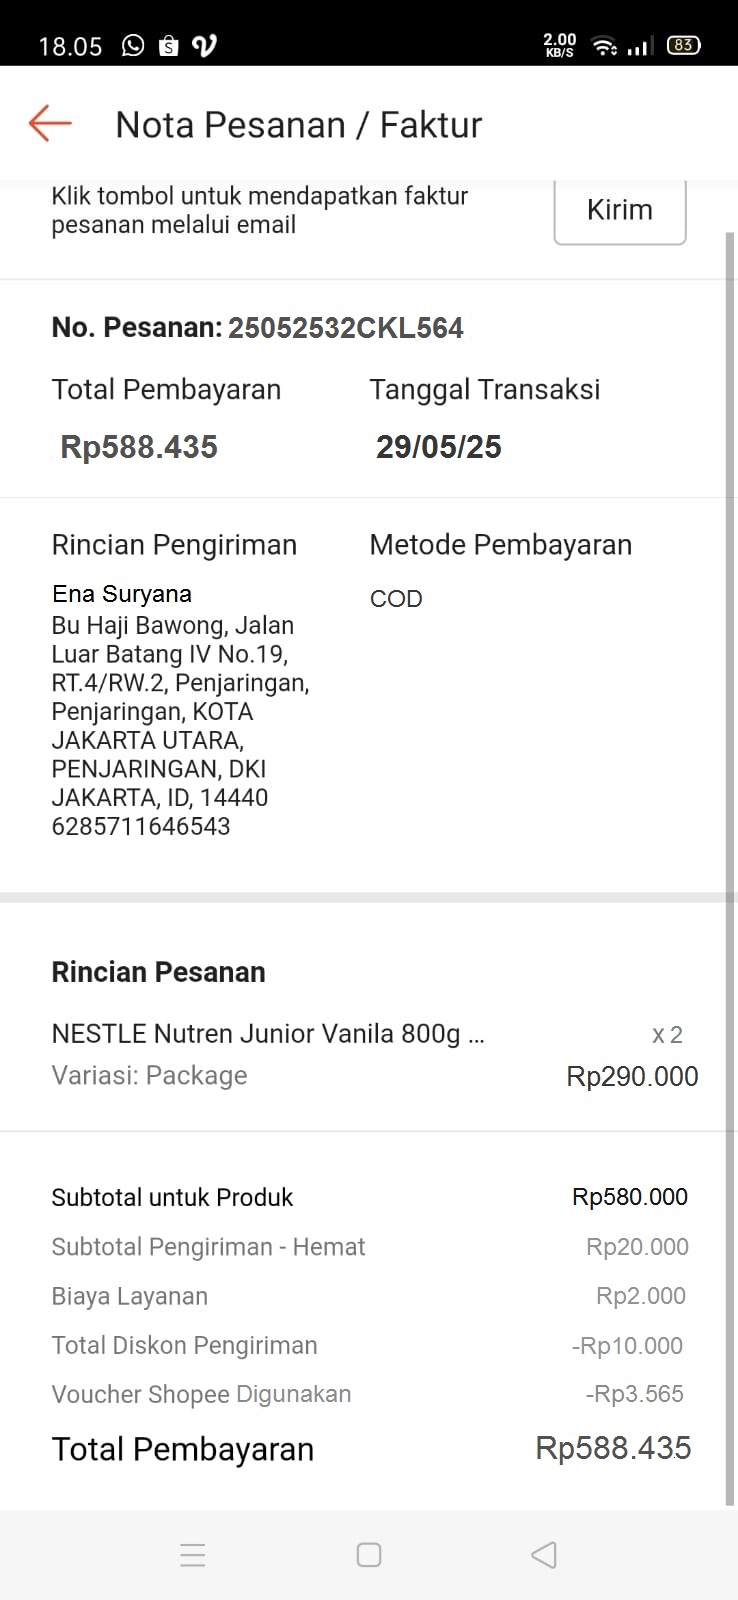Tap the WhatsApp status bar icon
738x1600 pixels.
click(133, 45)
